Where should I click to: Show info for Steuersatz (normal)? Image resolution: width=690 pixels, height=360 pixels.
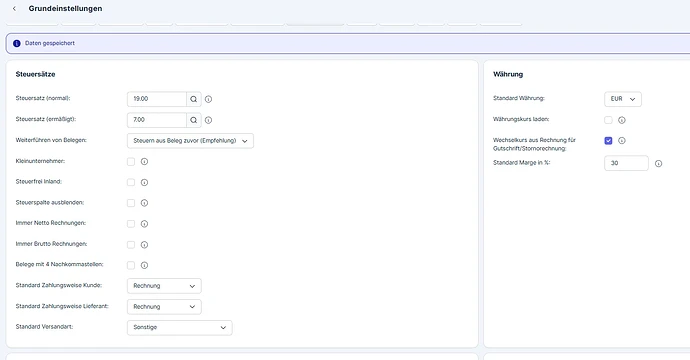[209, 99]
